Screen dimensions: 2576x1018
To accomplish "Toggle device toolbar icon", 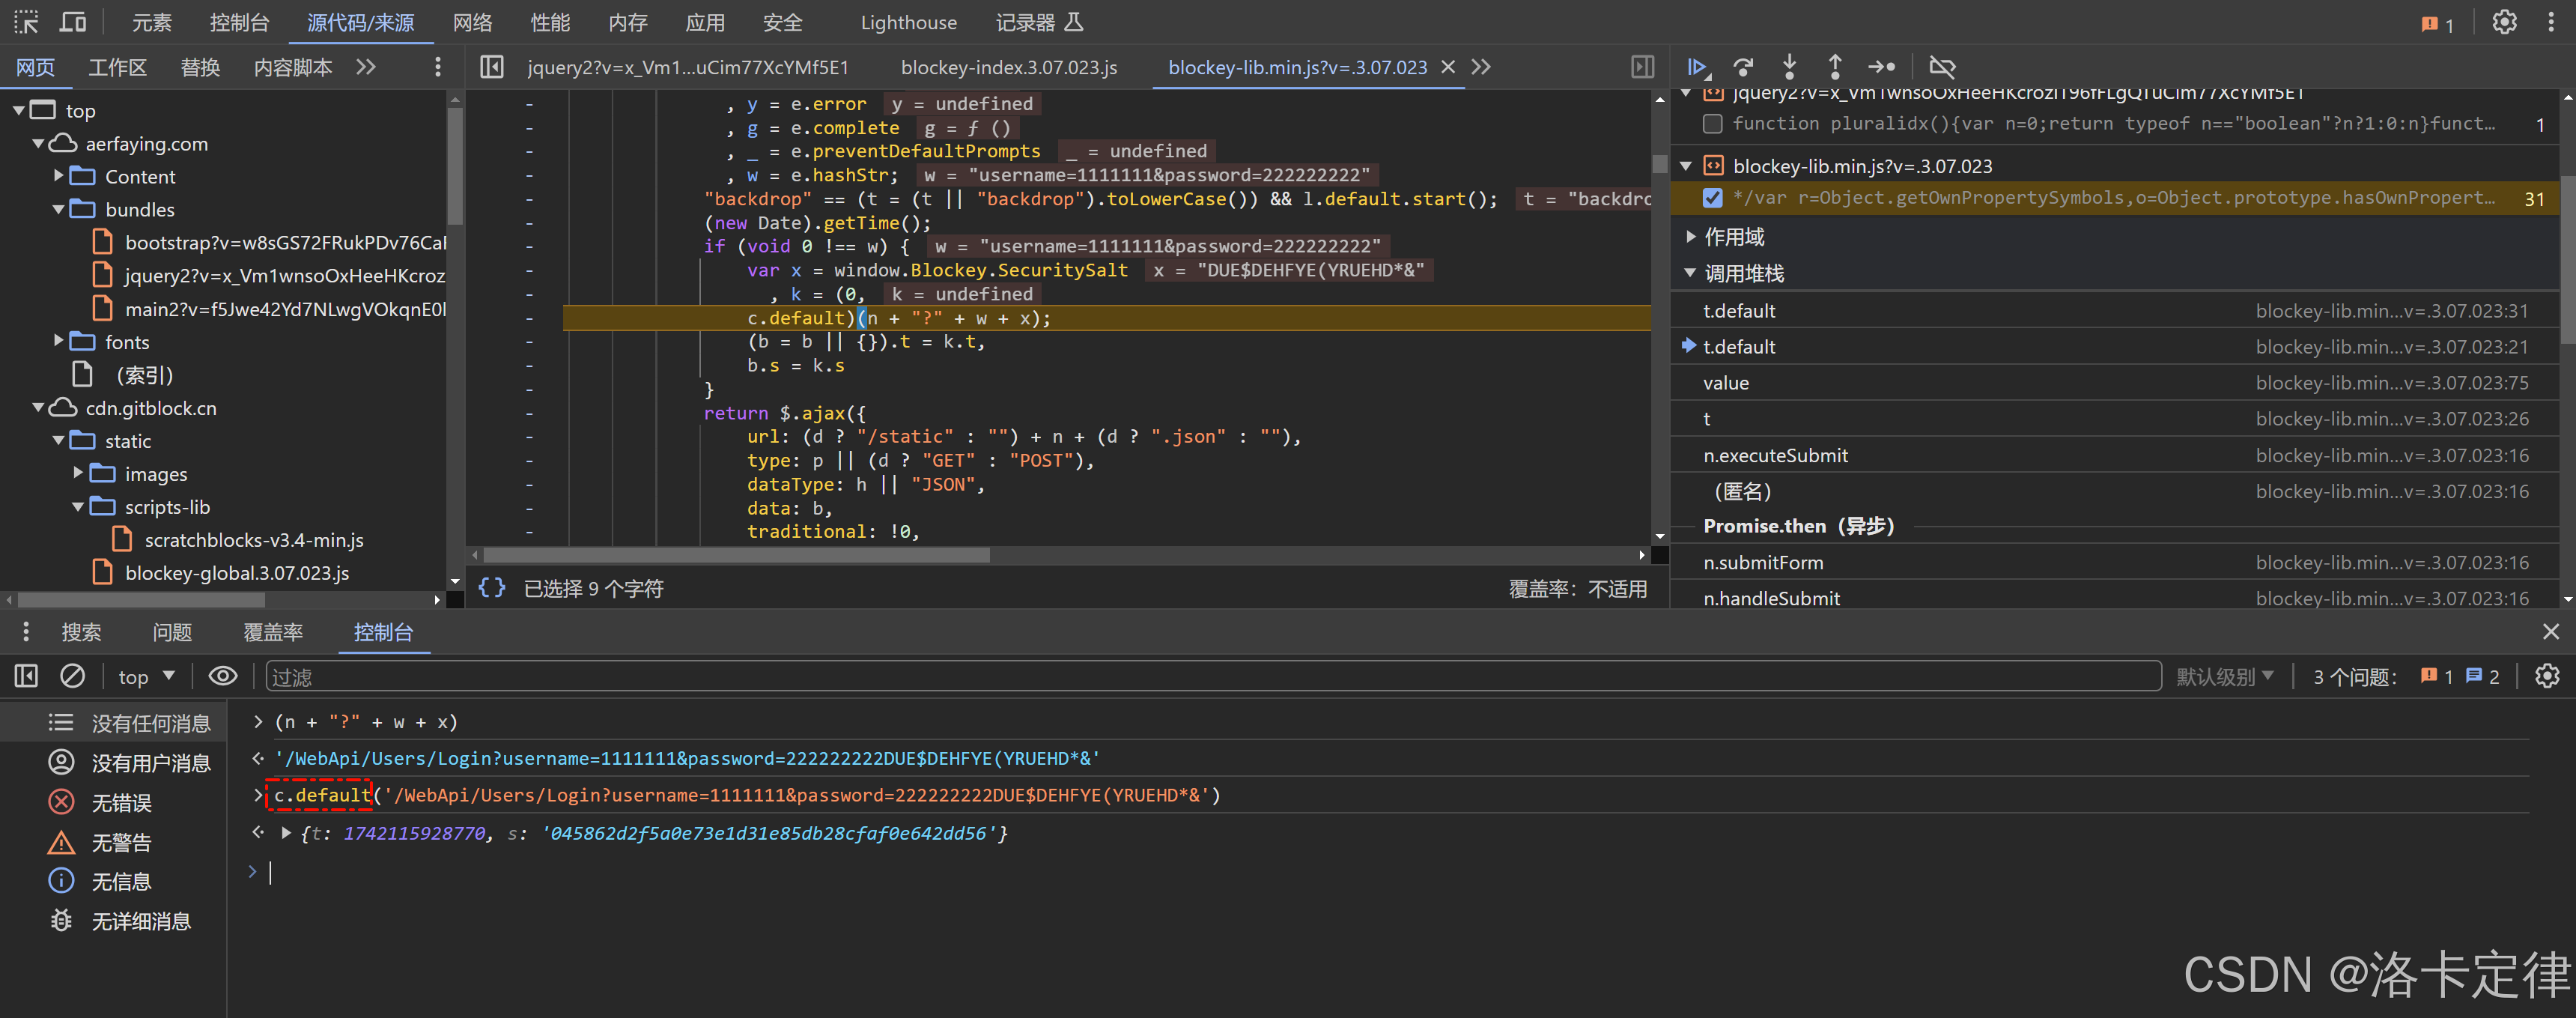I will point(73,22).
